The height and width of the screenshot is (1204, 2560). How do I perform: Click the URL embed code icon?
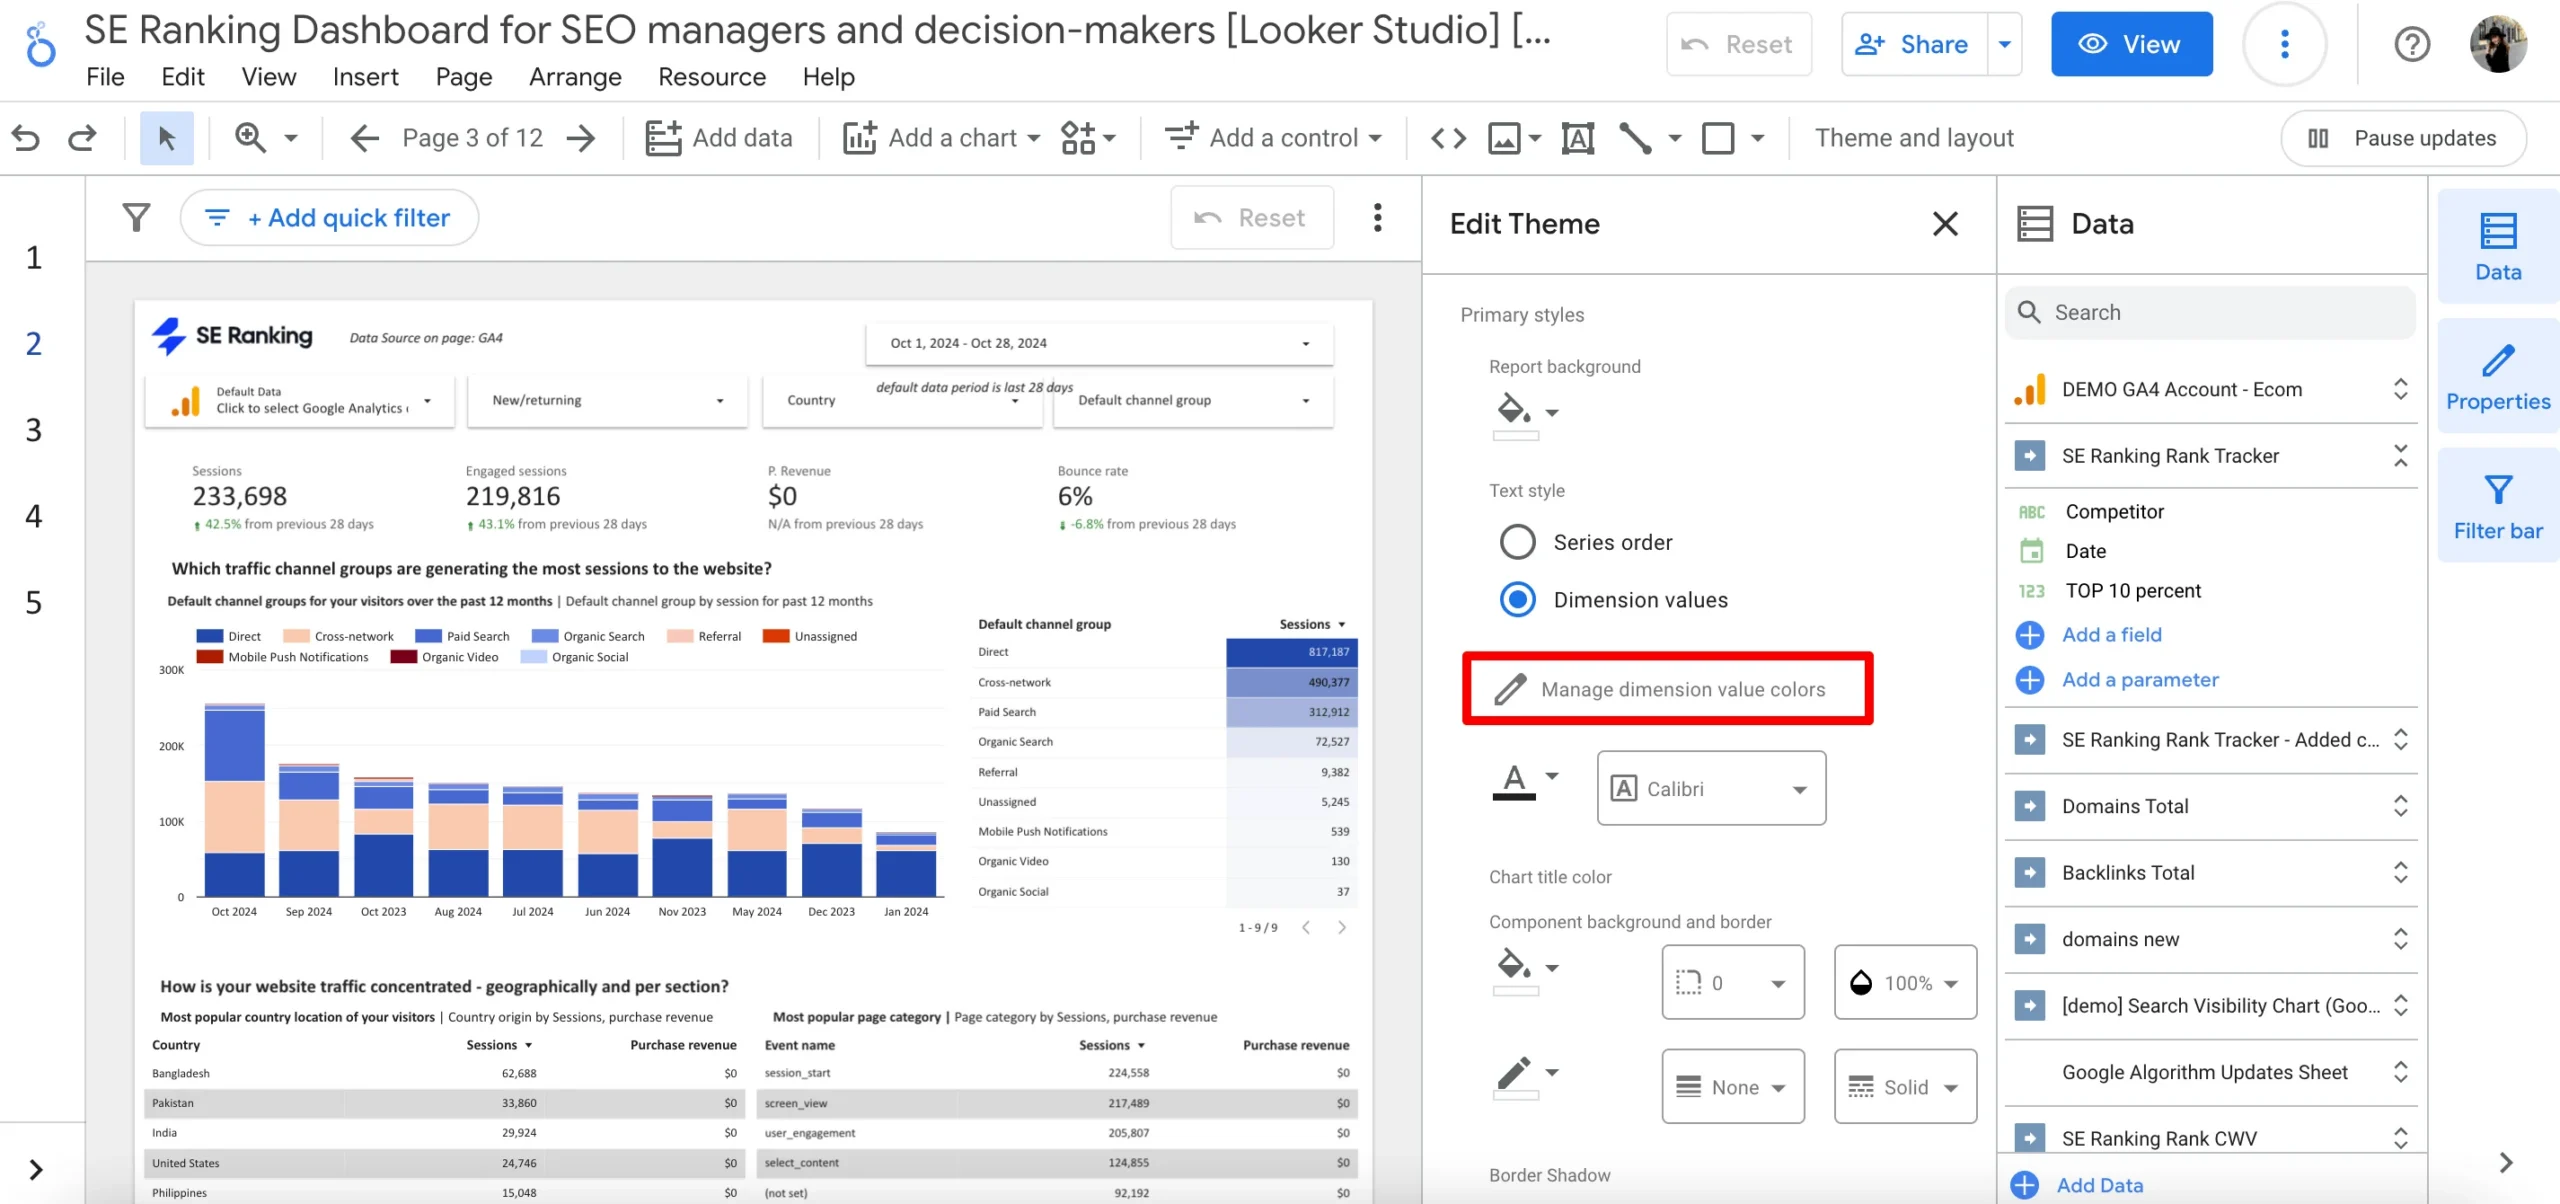[1448, 138]
